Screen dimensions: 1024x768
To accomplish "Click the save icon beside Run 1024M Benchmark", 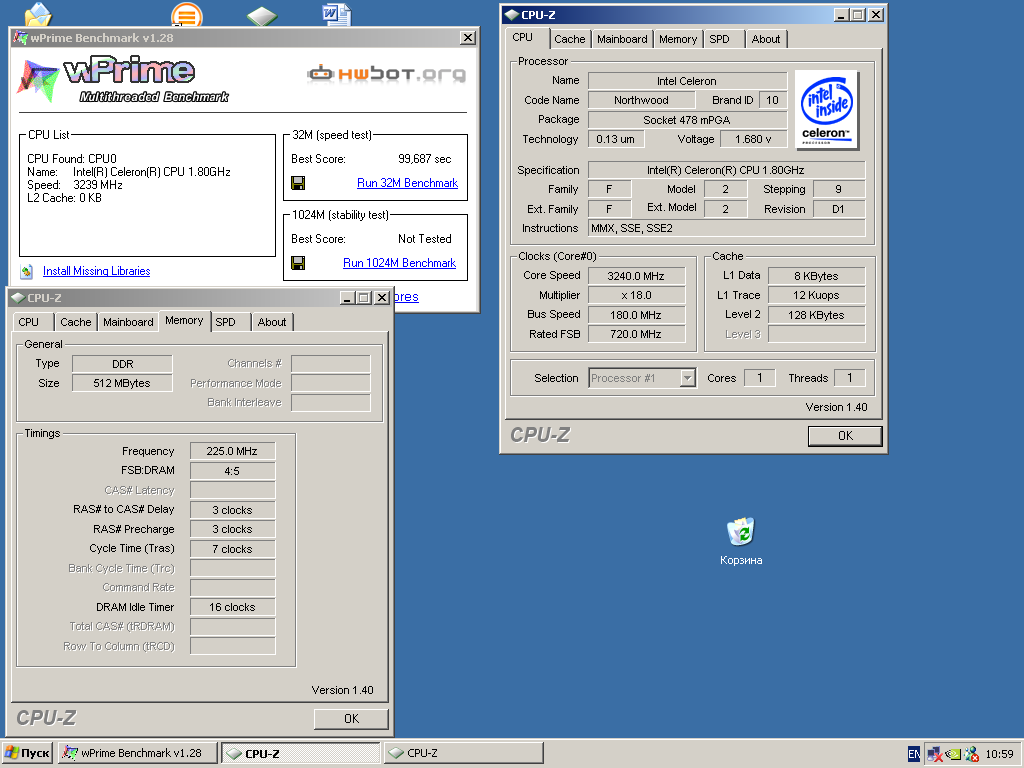I will pos(298,263).
